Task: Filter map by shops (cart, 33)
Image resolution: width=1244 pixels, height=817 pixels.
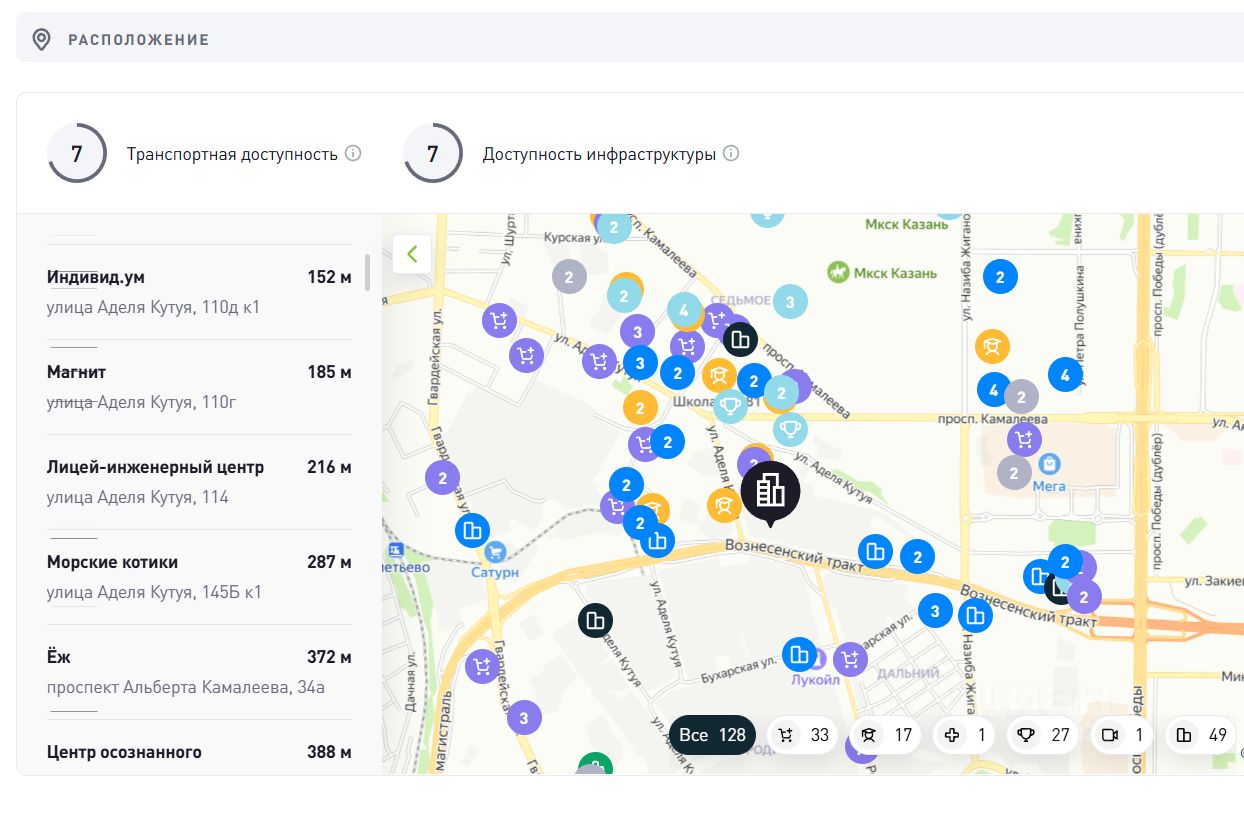Action: coord(804,735)
